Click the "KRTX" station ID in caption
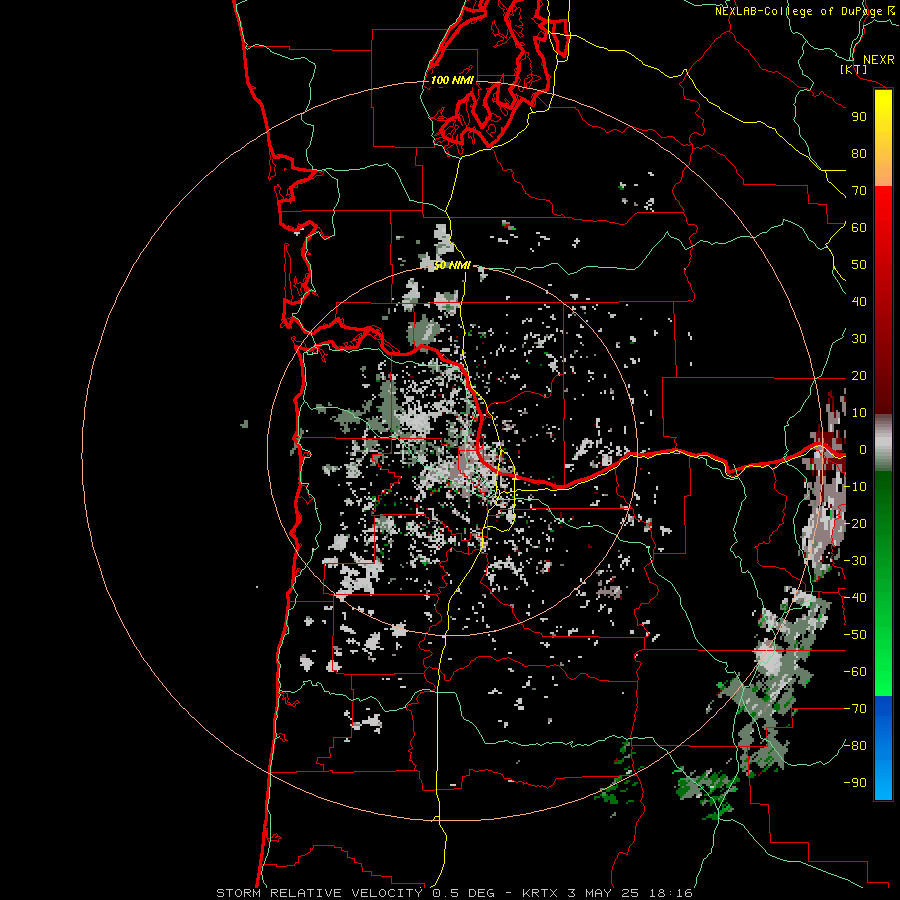This screenshot has width=900, height=900. point(541,893)
